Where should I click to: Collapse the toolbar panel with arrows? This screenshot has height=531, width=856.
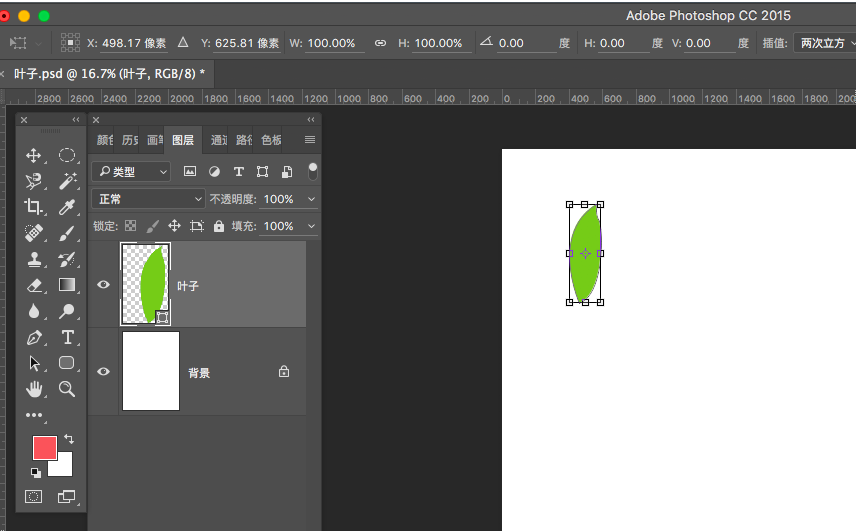pyautogui.click(x=75, y=120)
